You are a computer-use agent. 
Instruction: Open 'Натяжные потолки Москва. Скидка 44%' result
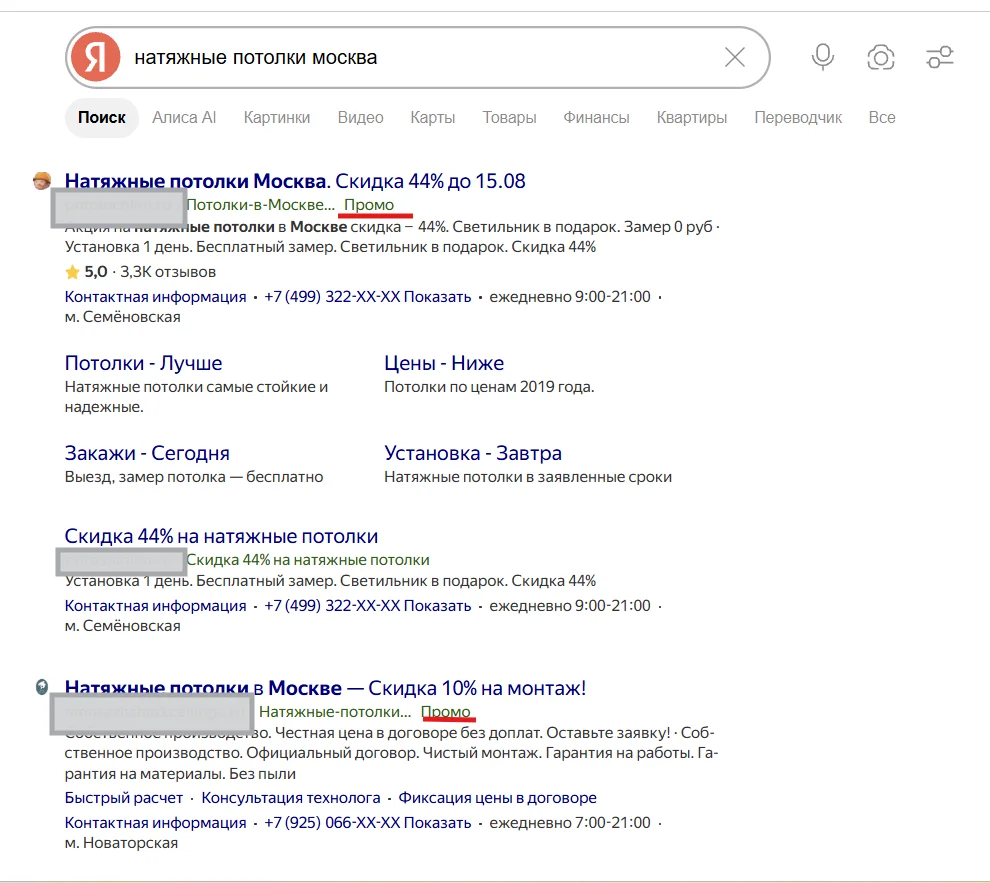pos(295,181)
